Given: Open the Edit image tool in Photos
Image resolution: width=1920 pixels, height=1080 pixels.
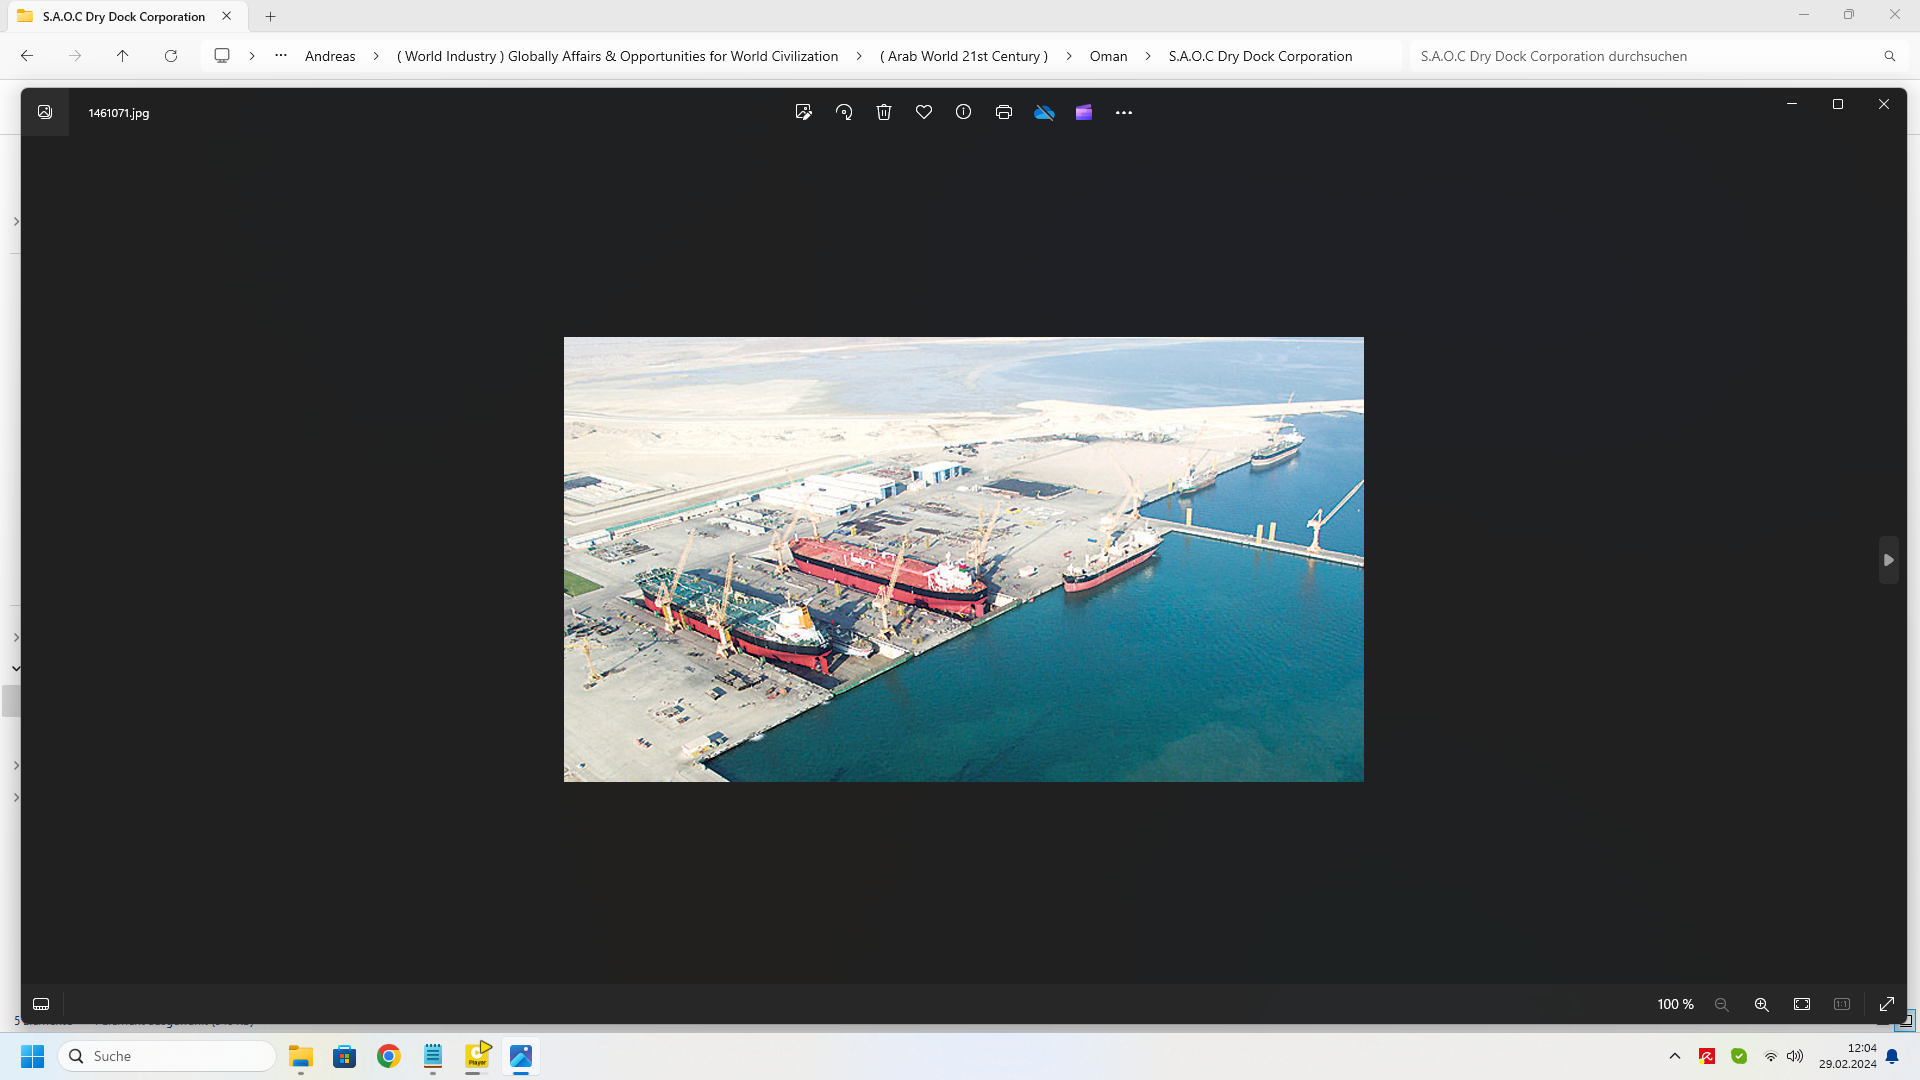Looking at the screenshot, I should click(803, 112).
